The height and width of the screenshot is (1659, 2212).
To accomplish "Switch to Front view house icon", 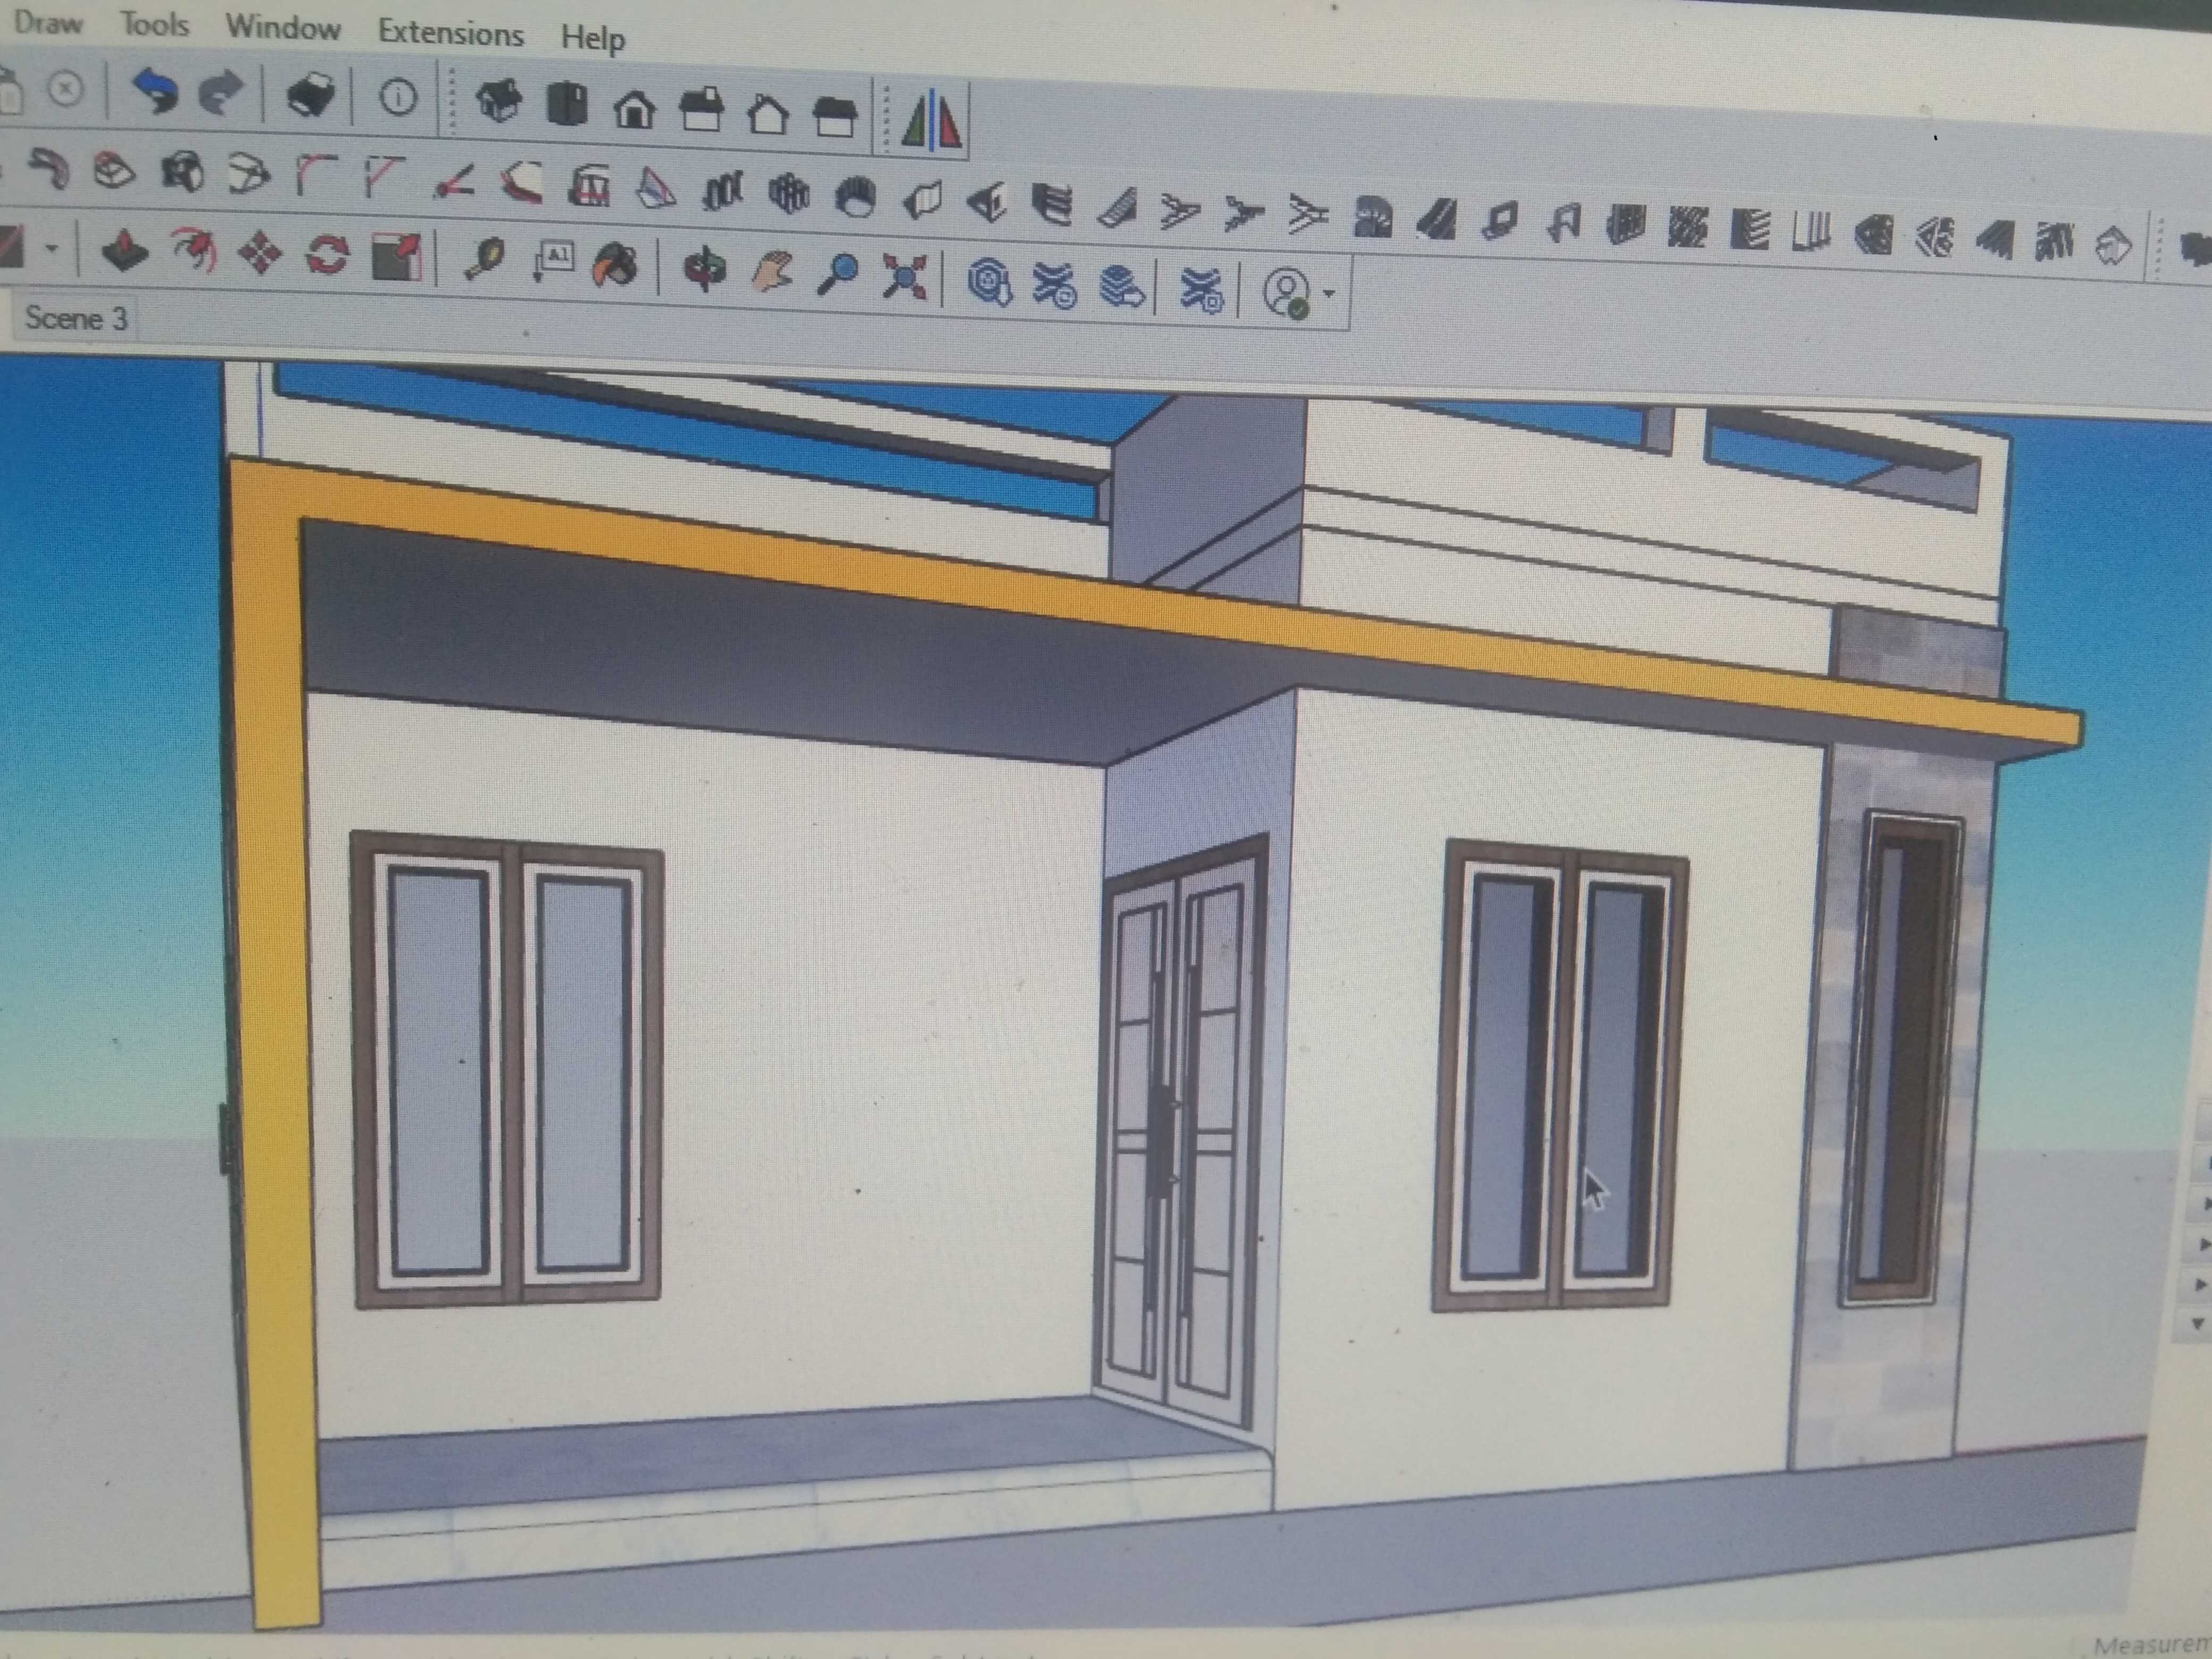I will 634,109.
